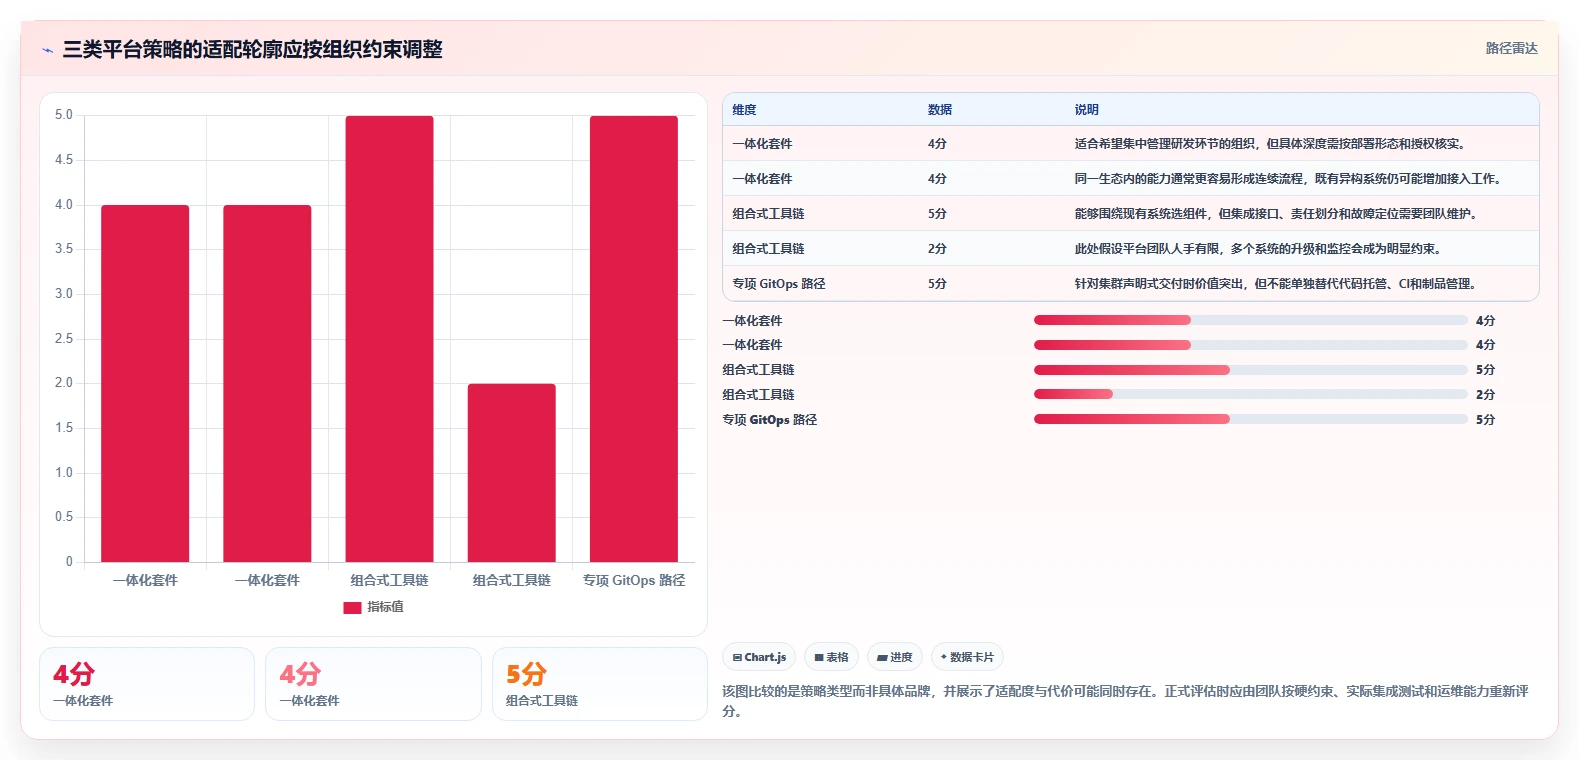Click the 专项 GitOps 路径 label in the progress list
This screenshot has height=760, width=1579.
[770, 420]
